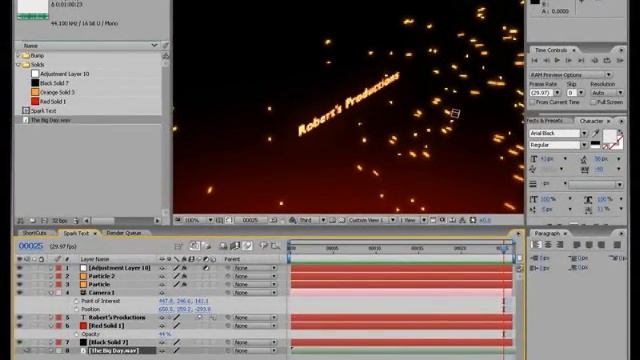Hide the Red Solid 1 layer

coord(19,326)
